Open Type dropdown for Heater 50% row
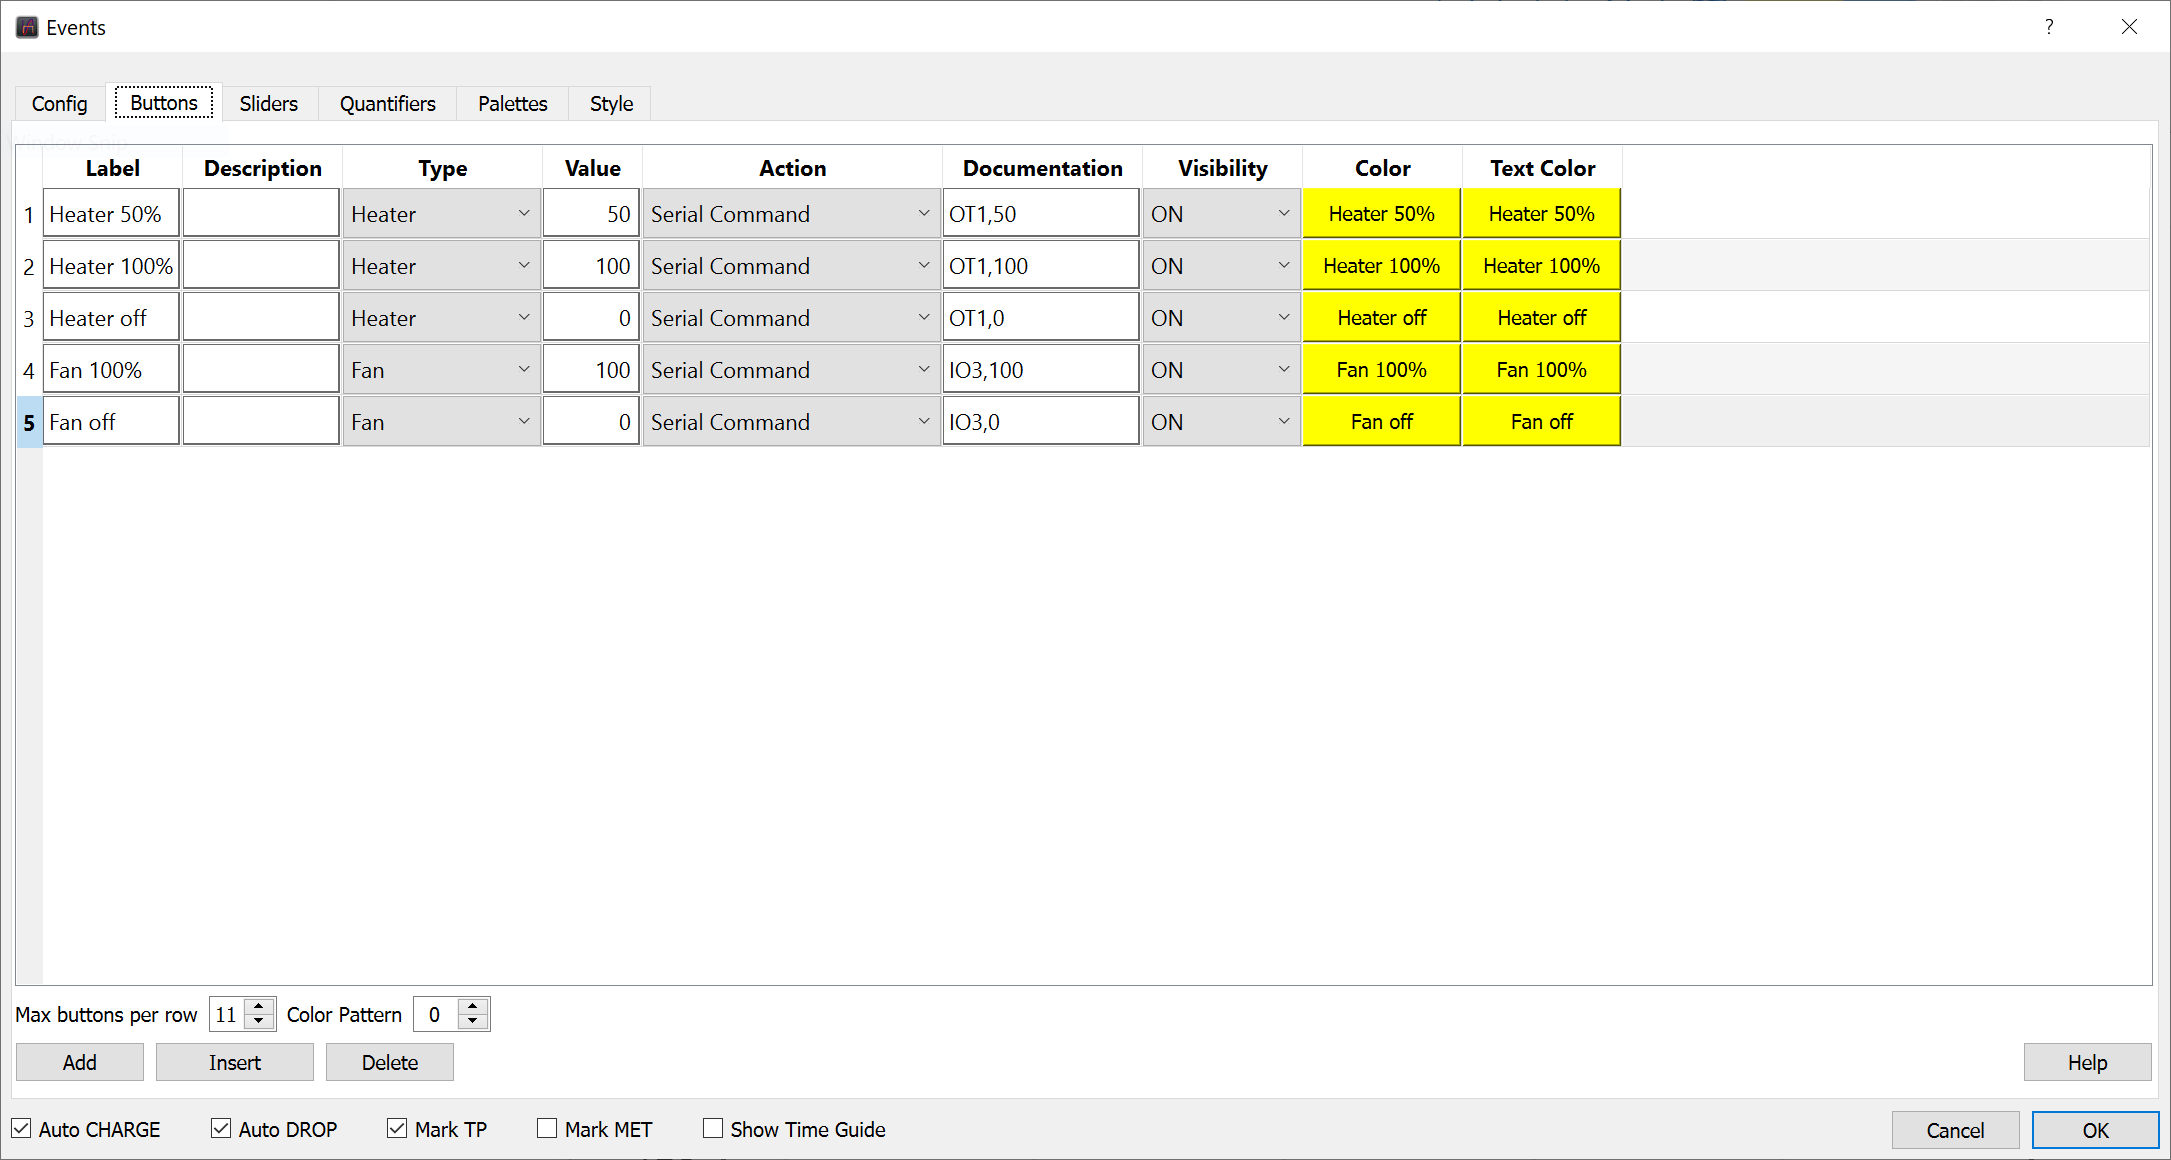 pyautogui.click(x=441, y=214)
